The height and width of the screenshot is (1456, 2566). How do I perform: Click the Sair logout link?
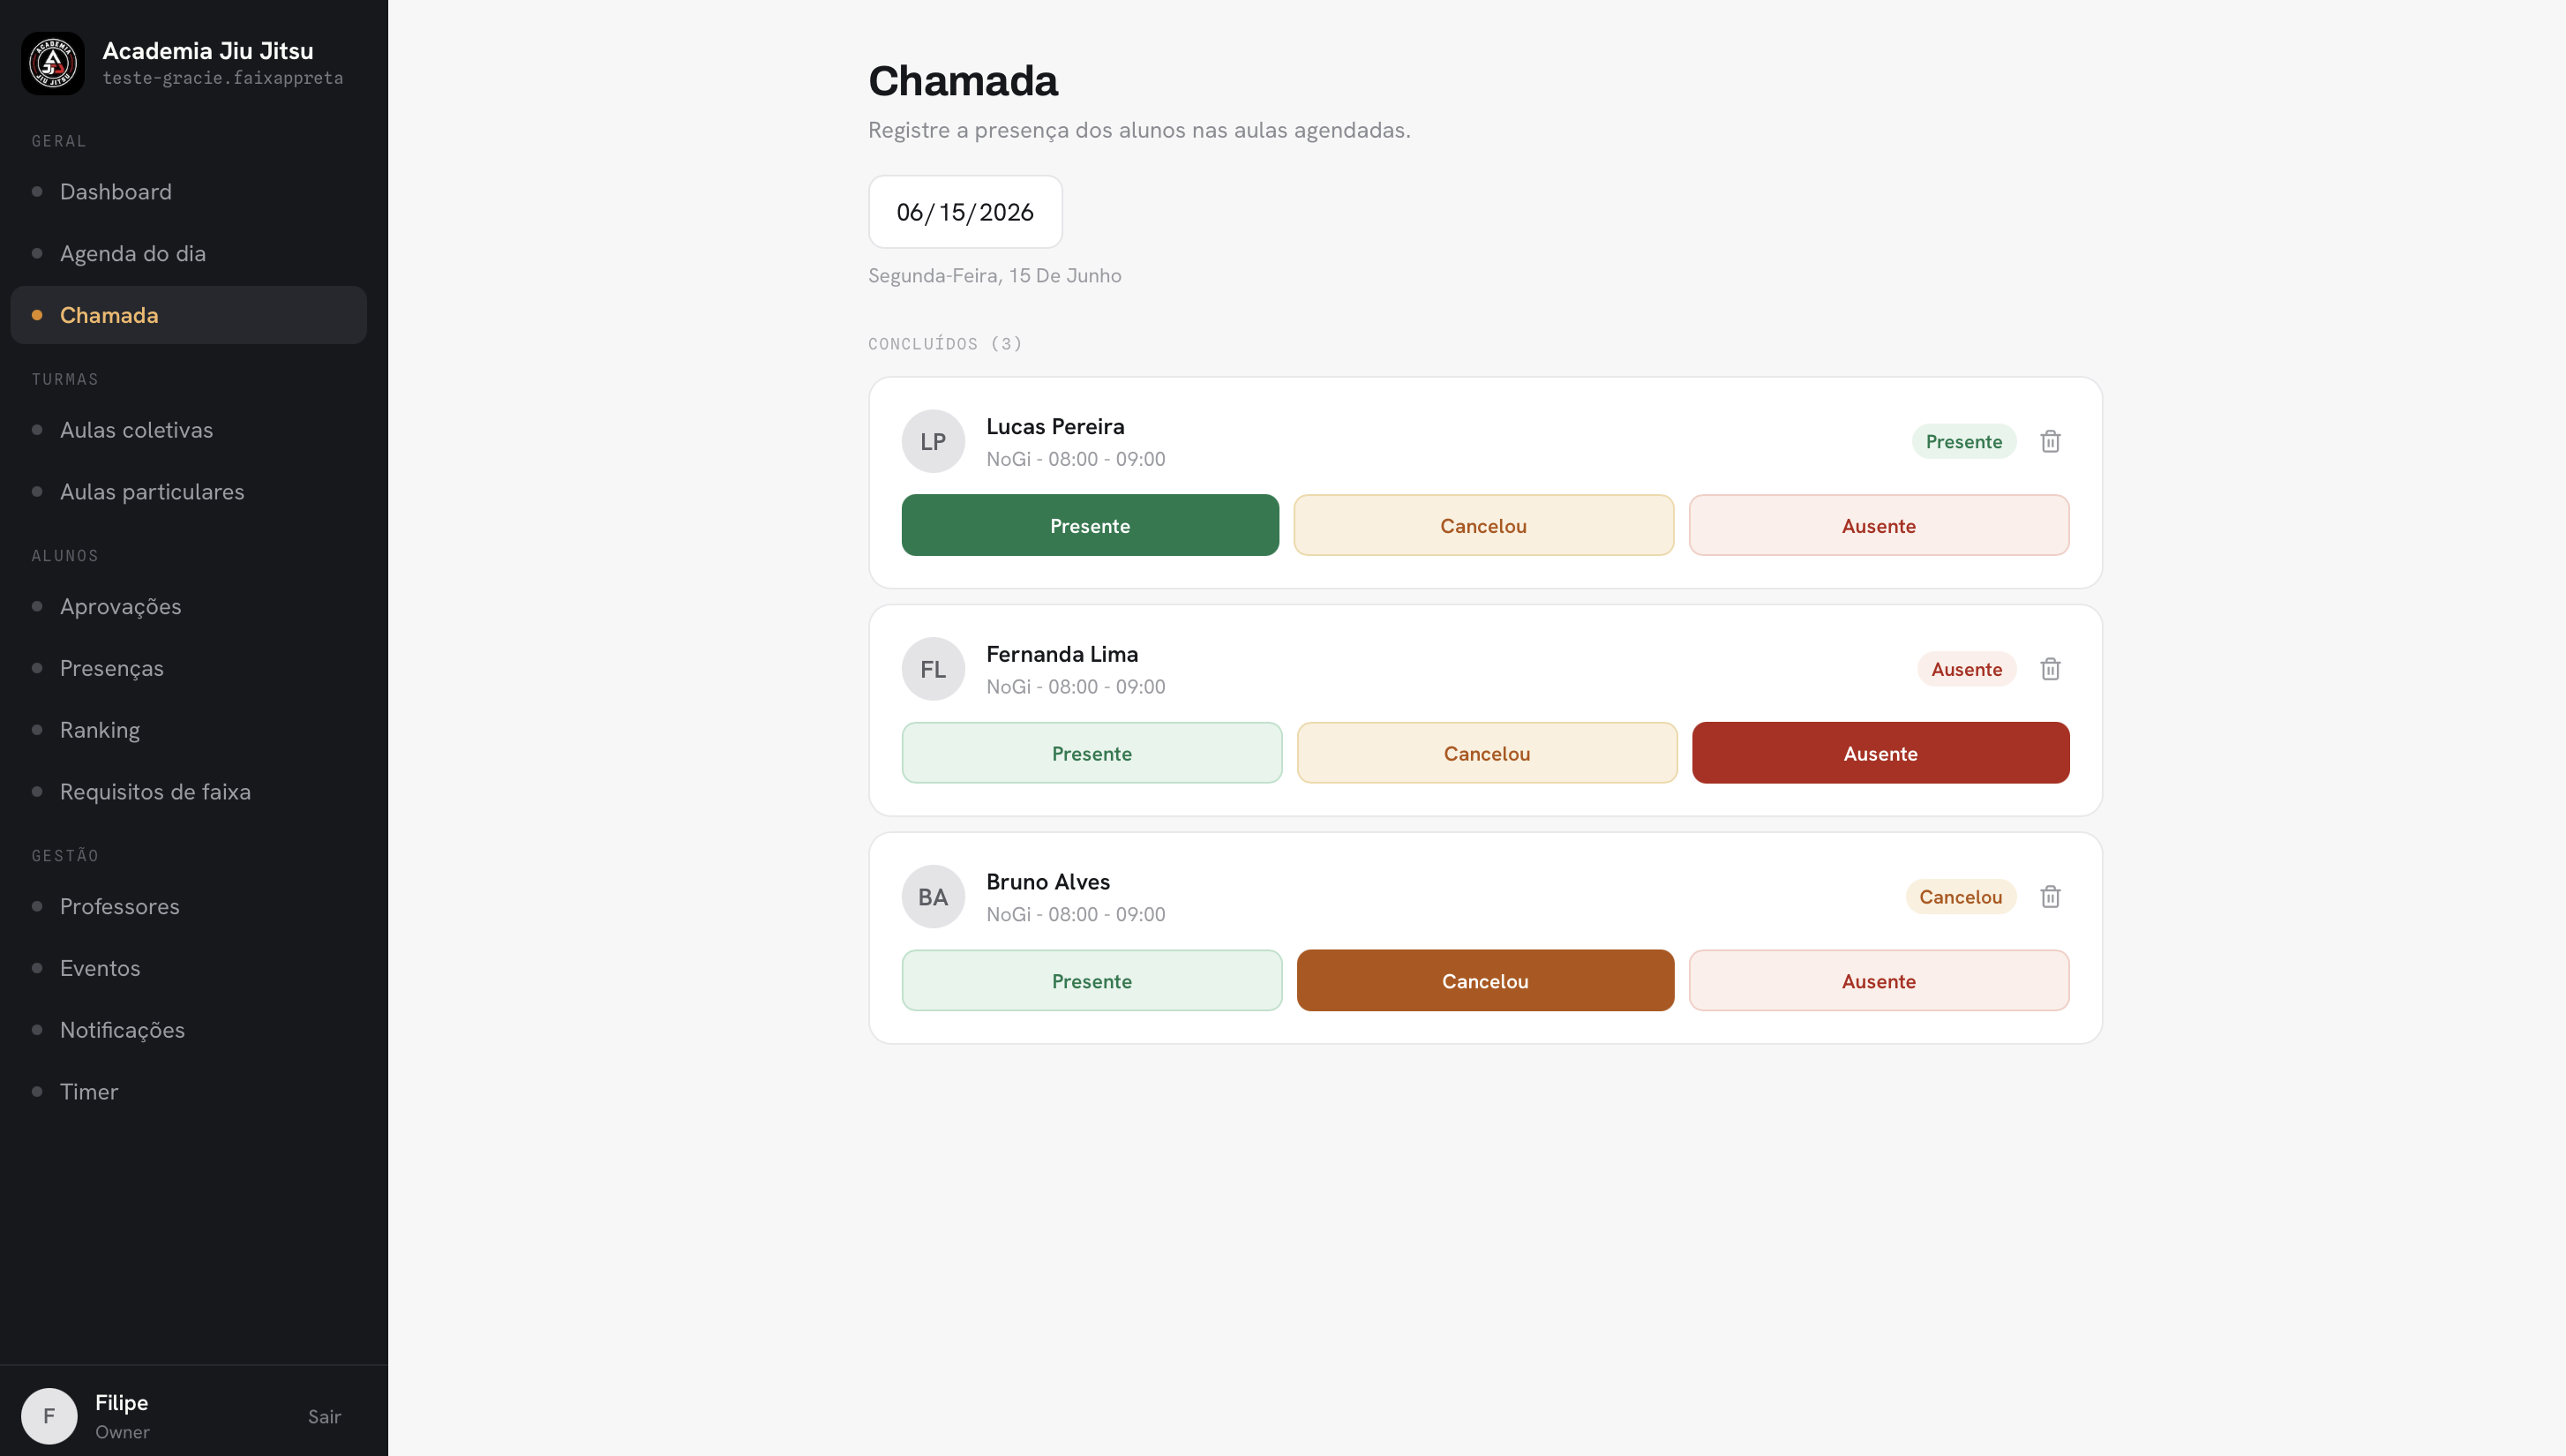(324, 1416)
